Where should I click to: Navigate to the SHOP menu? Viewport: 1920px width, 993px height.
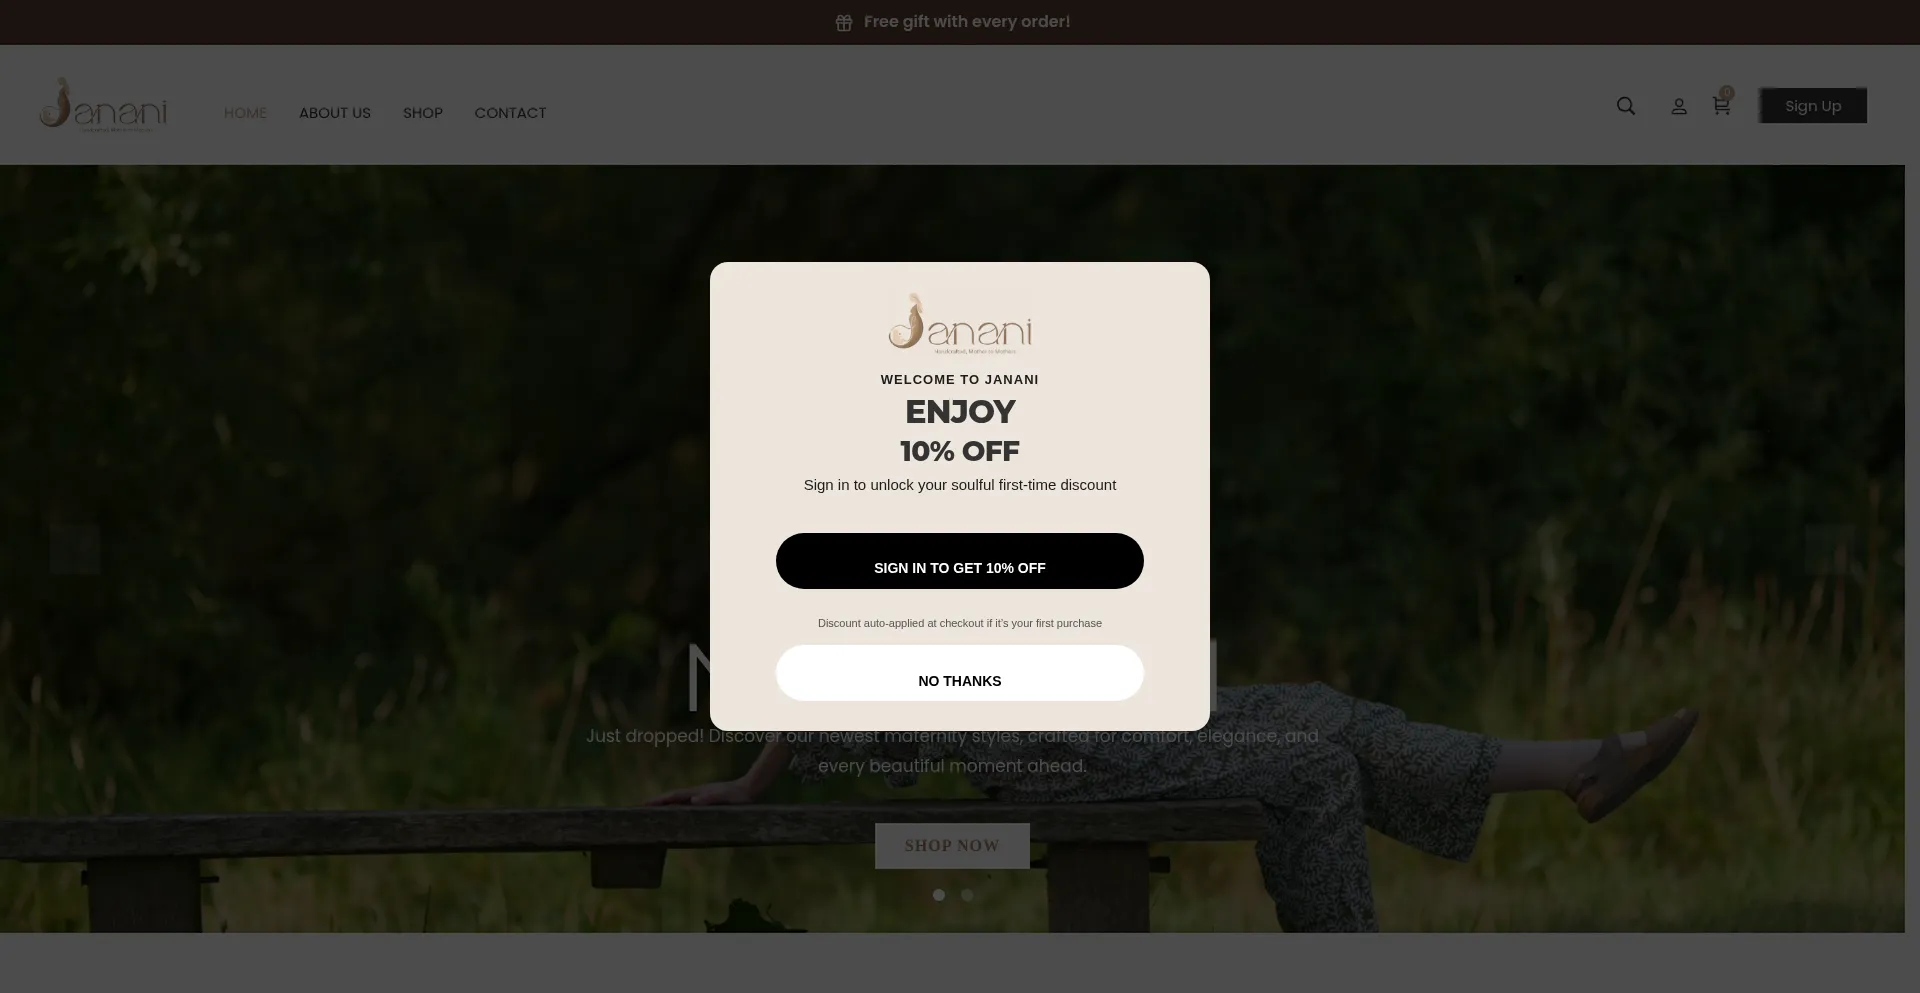(423, 113)
